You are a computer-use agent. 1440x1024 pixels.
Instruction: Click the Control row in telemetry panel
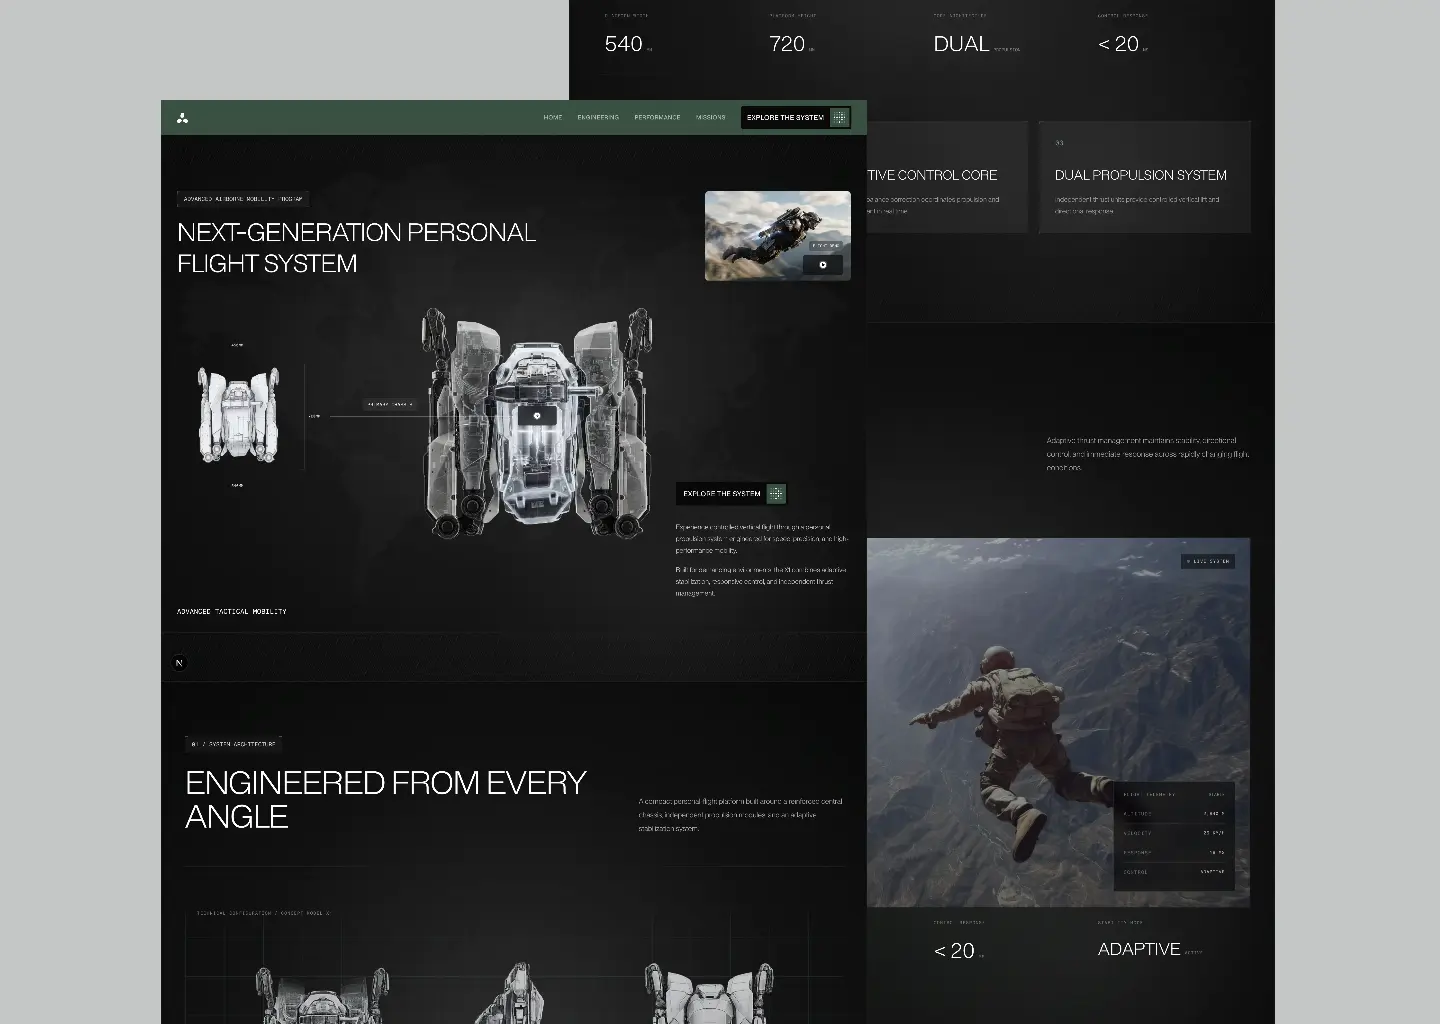[x=1174, y=872]
